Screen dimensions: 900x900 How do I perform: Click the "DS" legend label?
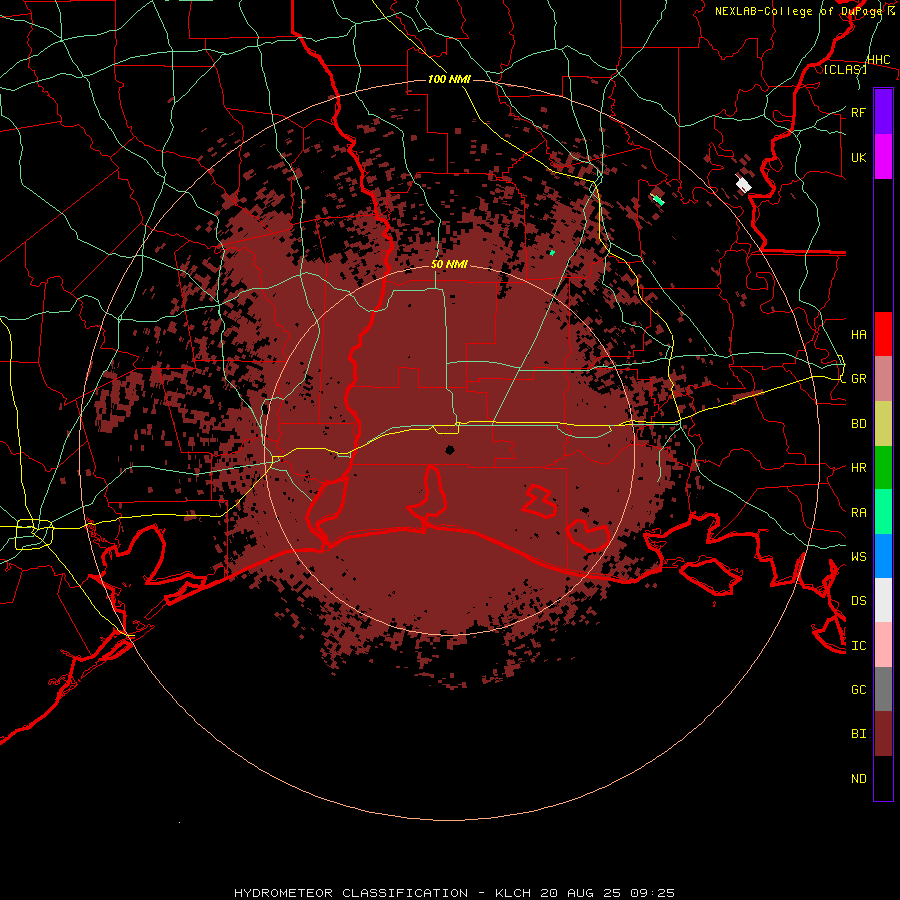coord(858,601)
